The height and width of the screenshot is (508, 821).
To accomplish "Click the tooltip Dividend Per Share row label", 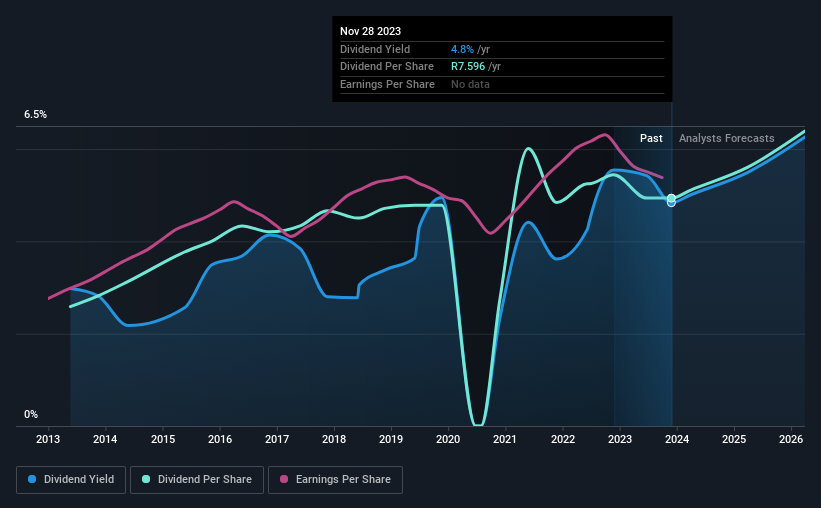I will tap(387, 67).
